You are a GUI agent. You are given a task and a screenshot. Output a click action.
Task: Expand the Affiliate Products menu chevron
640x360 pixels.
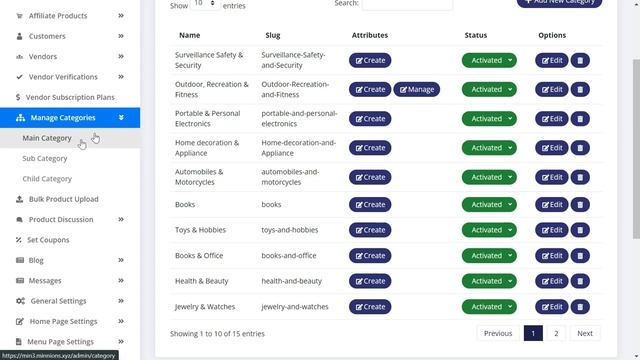point(121,16)
